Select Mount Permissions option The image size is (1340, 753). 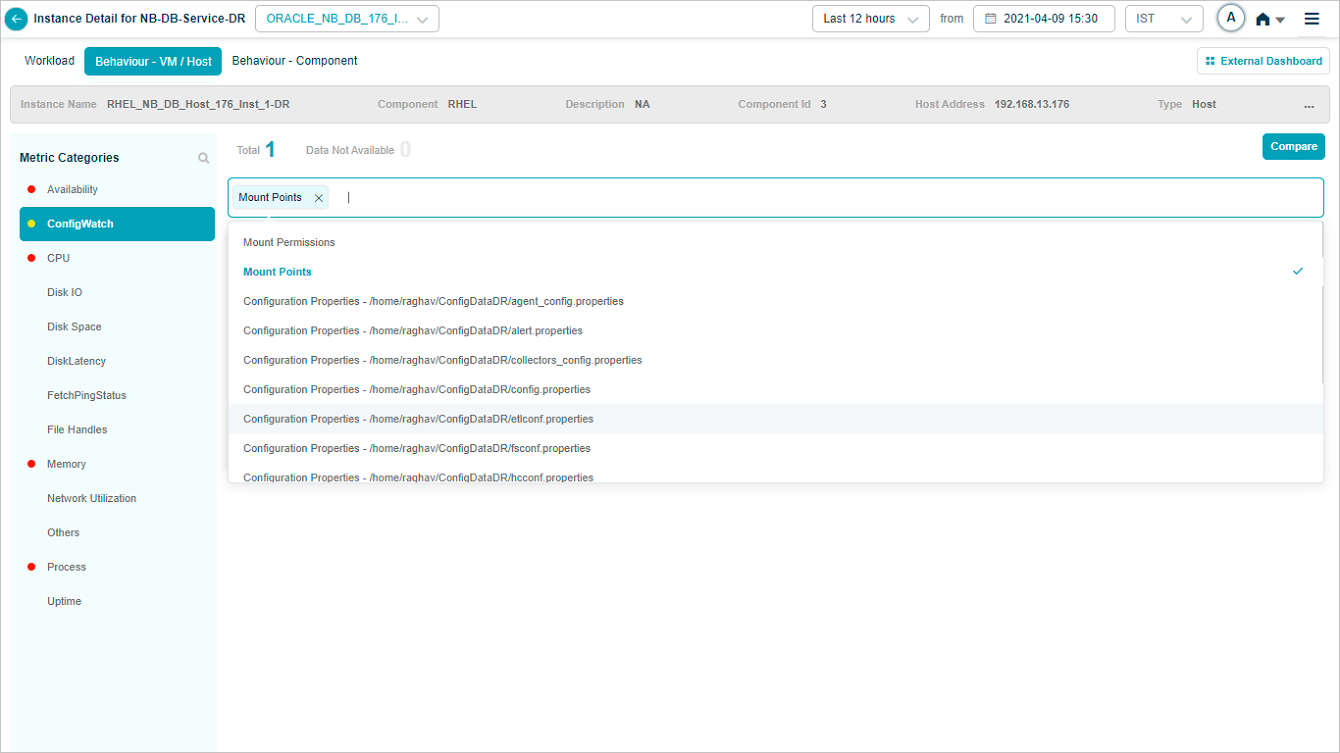pos(289,243)
